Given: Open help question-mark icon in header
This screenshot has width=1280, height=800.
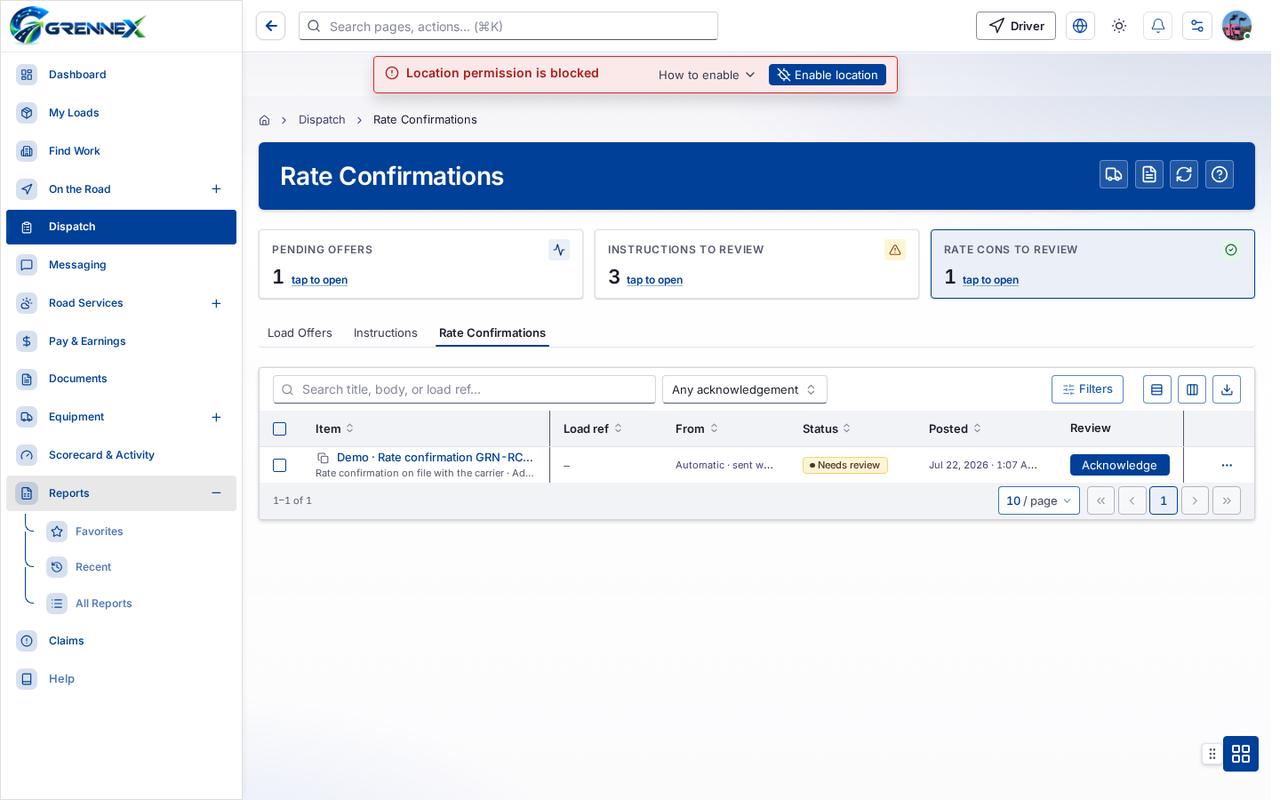Looking at the screenshot, I should [1219, 174].
